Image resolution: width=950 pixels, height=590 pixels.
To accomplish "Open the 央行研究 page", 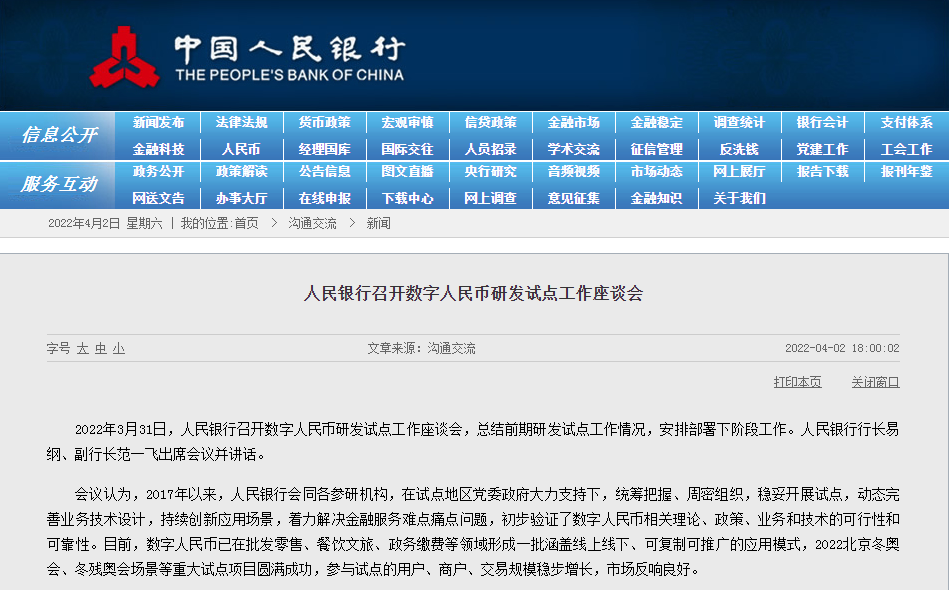I will click(490, 173).
